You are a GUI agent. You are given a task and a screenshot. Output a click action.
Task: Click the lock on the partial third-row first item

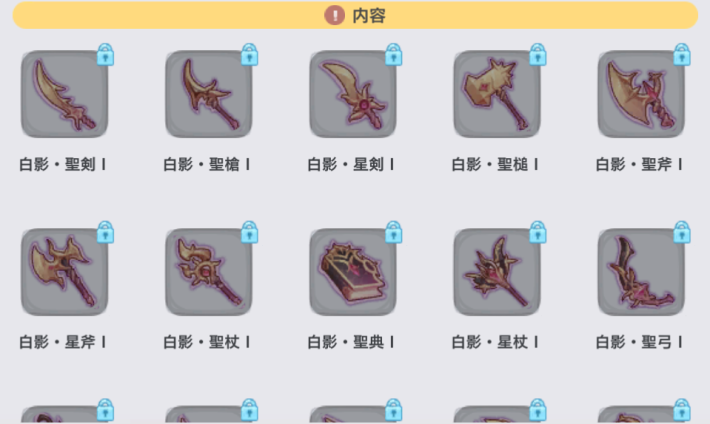coord(106,410)
